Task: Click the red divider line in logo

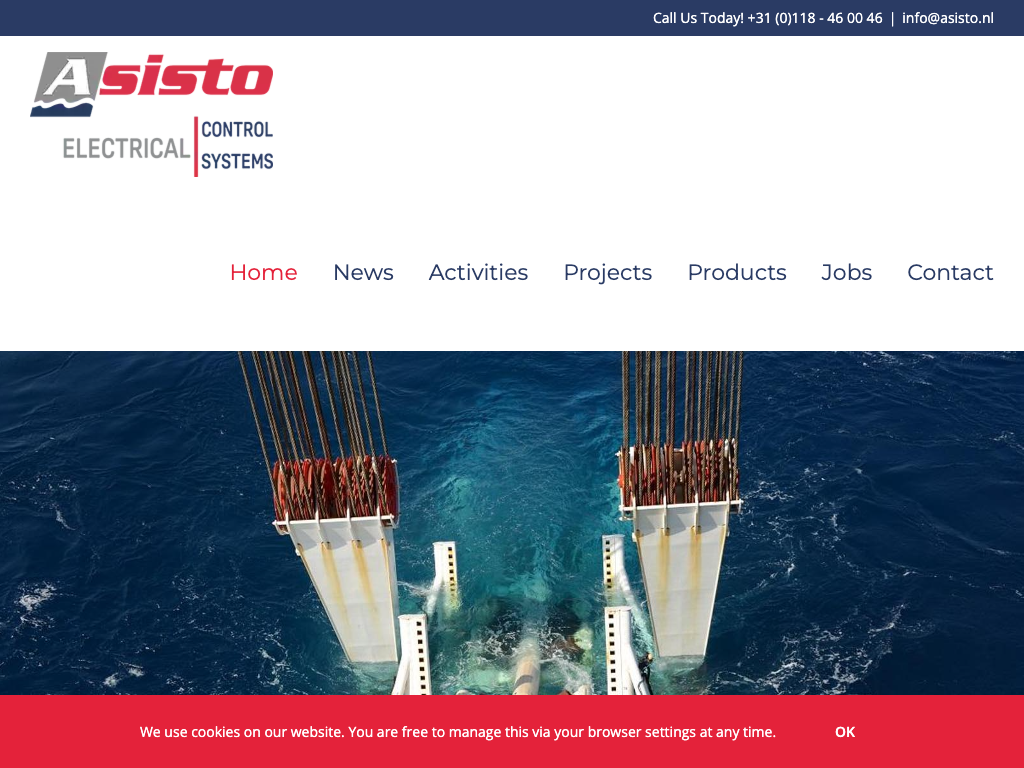Action: 195,146
